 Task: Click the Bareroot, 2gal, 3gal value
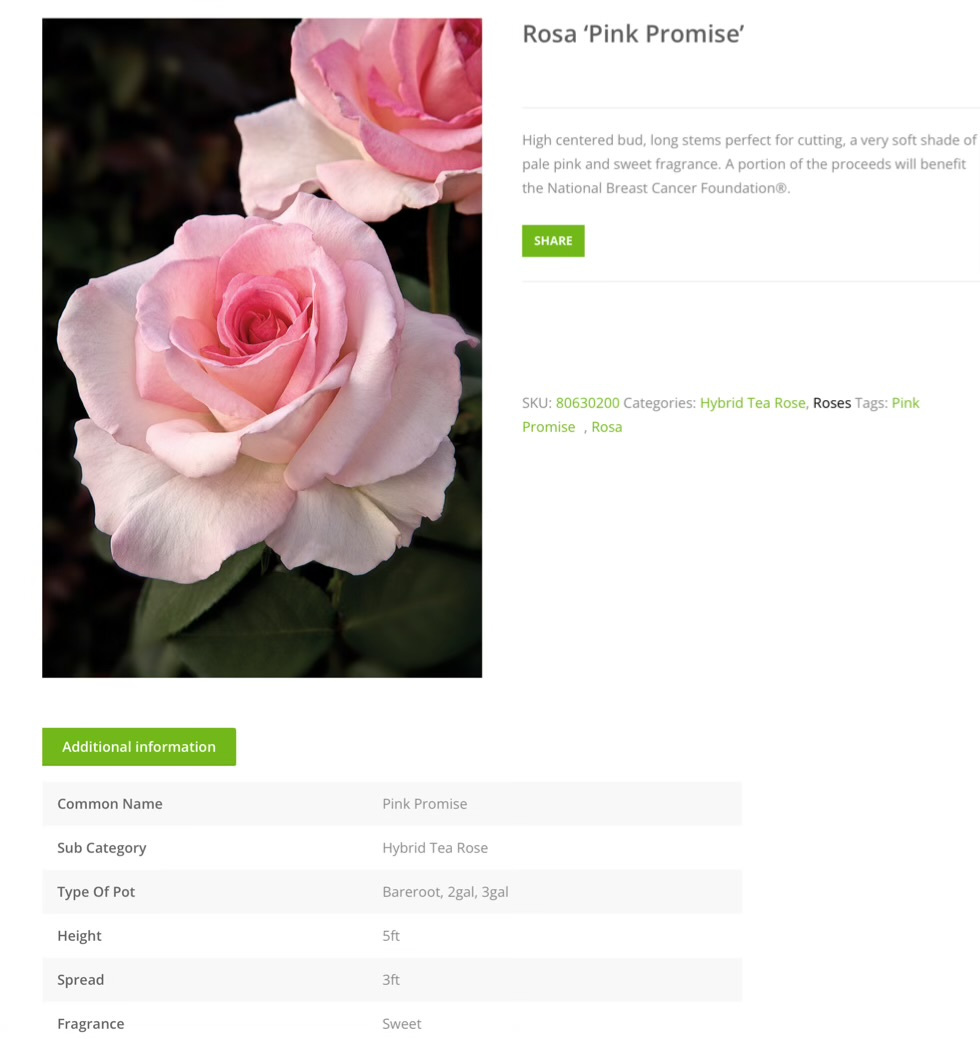tap(445, 892)
